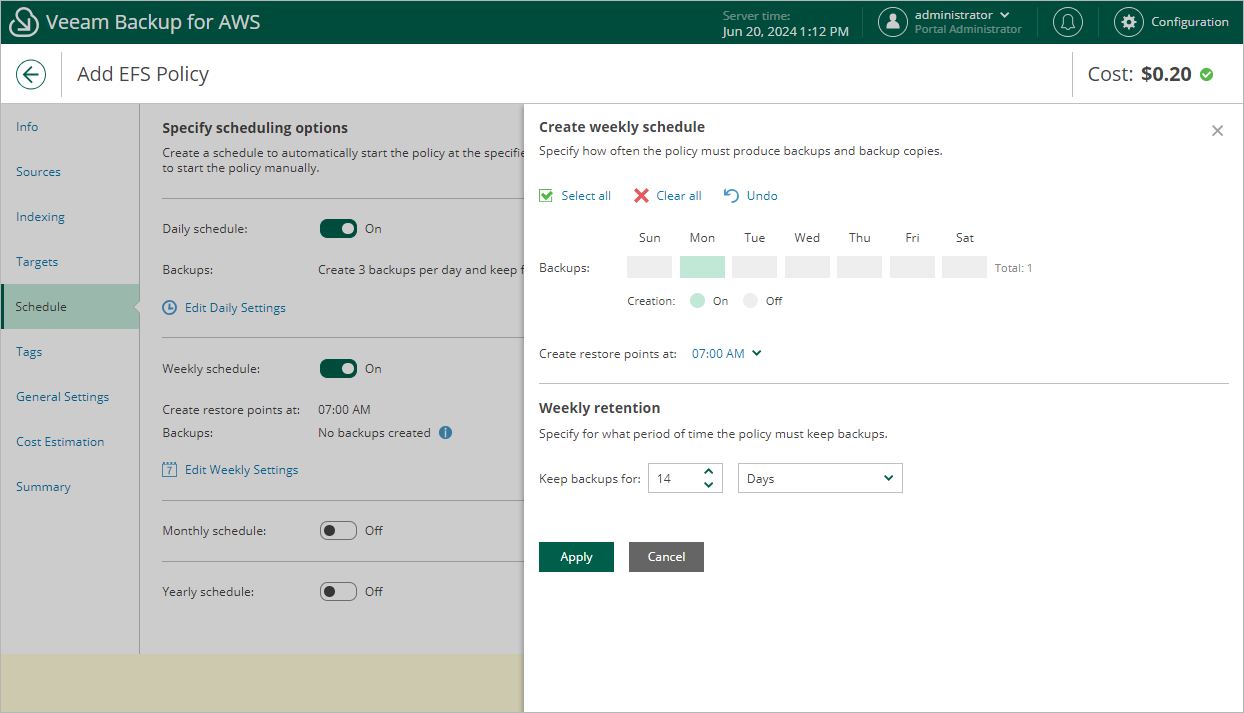
Task: Open the Edit Daily Settings link
Action: pos(235,308)
